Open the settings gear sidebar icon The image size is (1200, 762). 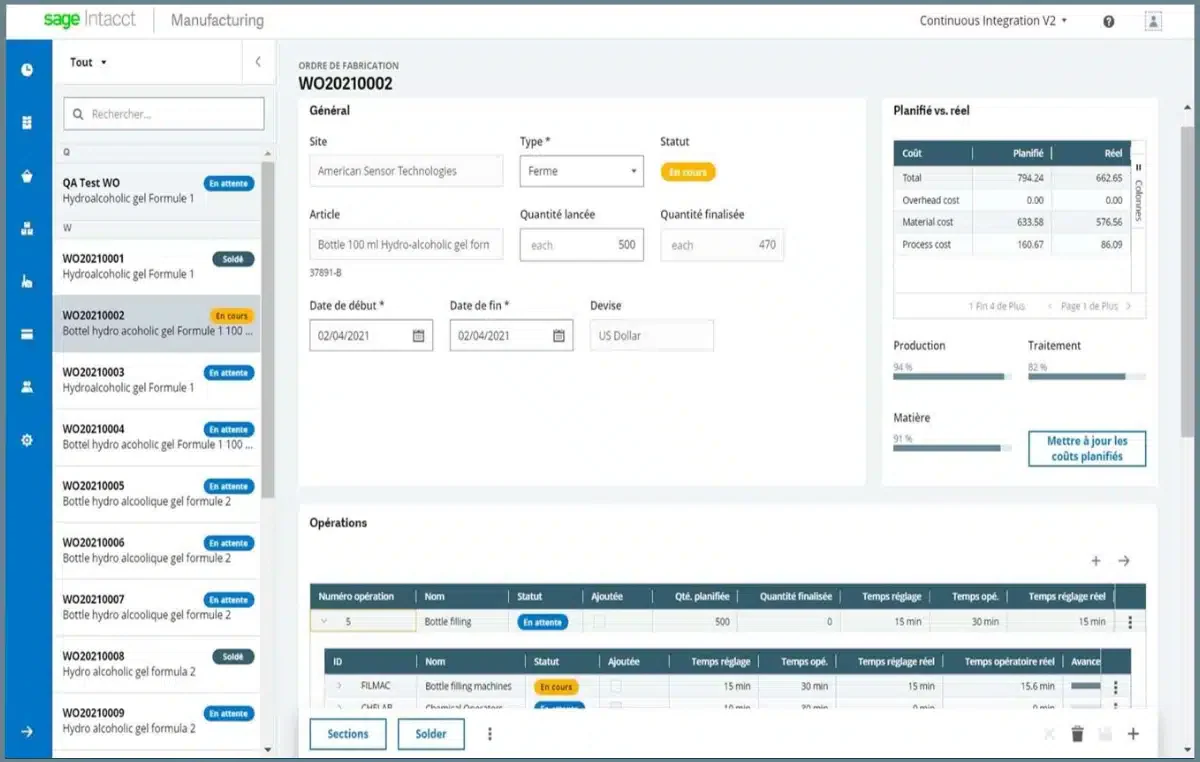coord(27,440)
